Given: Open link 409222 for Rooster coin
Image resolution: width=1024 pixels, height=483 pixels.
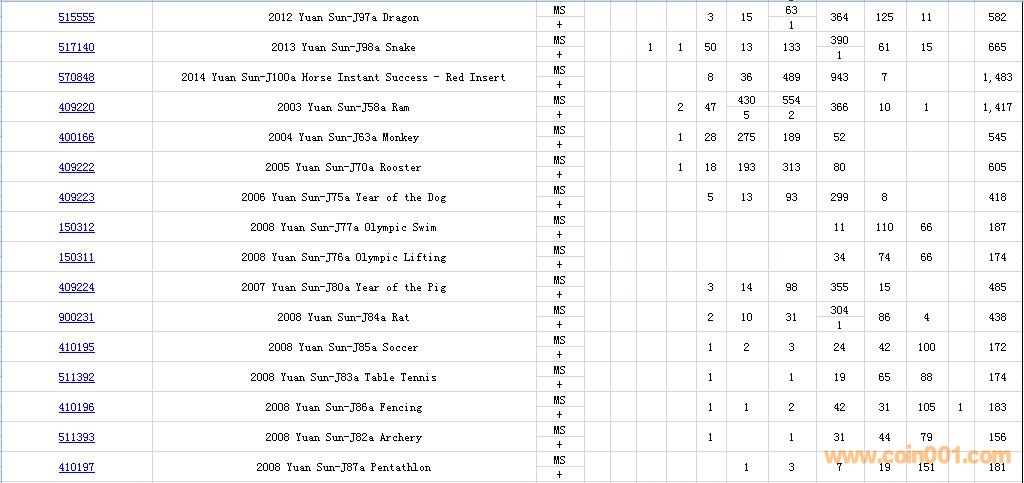Looking at the screenshot, I should coord(76,168).
